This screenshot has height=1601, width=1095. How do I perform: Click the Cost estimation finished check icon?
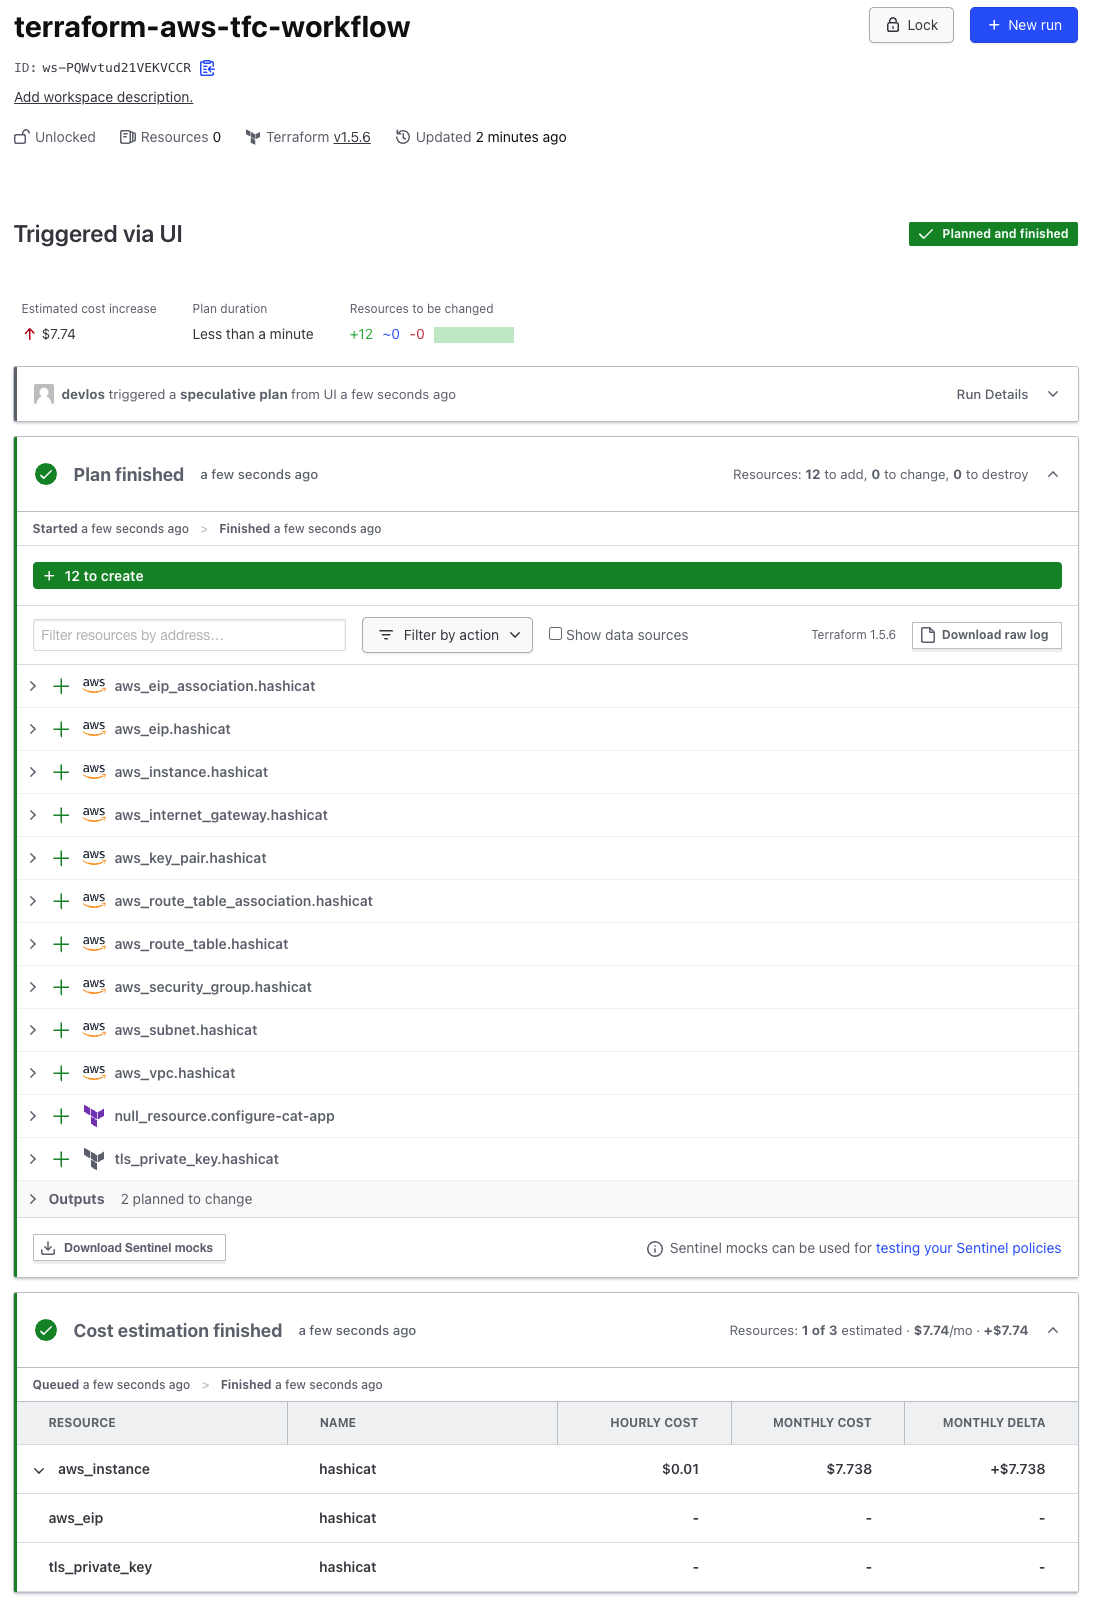coord(46,1330)
